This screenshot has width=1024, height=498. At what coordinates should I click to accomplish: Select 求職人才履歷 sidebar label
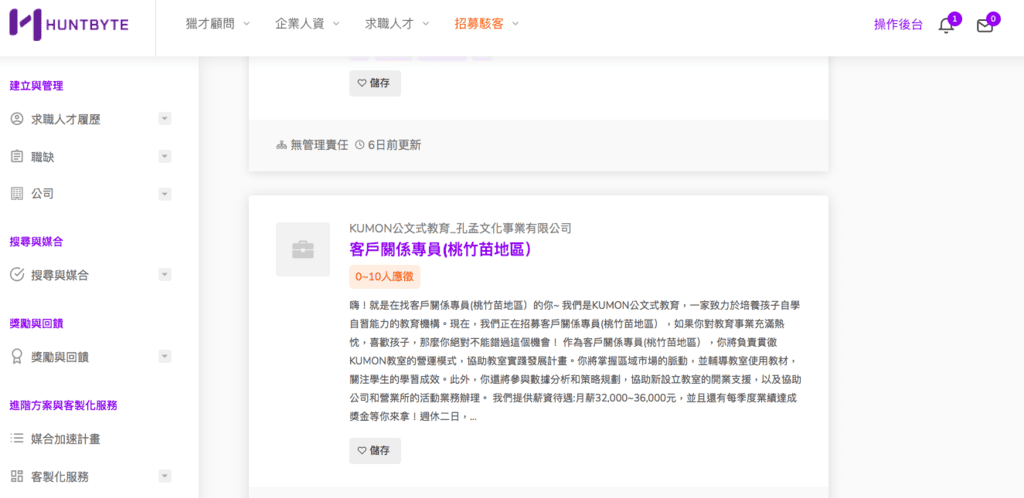click(x=66, y=119)
